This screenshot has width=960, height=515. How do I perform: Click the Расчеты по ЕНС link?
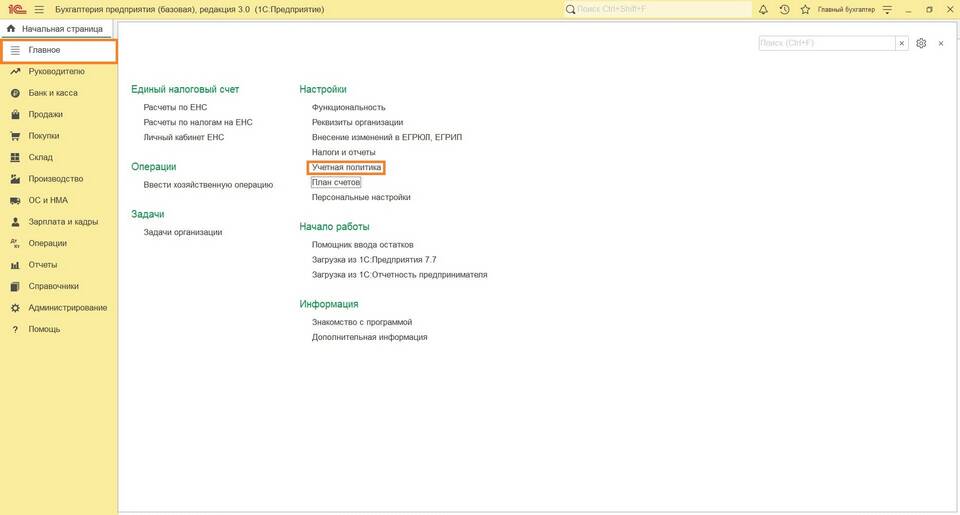(x=175, y=107)
